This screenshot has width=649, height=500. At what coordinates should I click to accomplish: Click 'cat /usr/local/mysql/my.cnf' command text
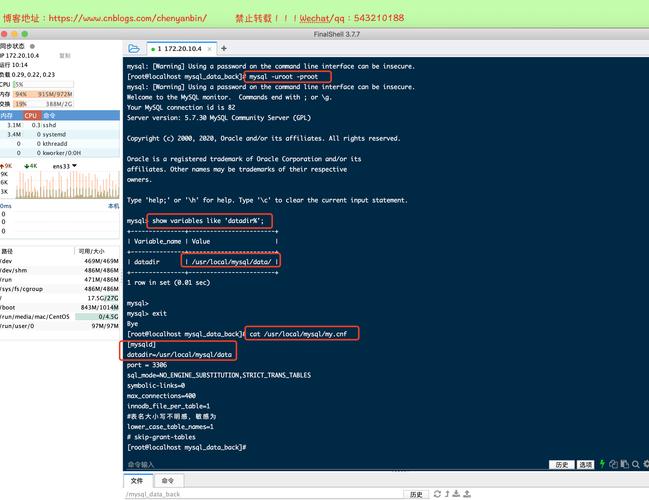point(298,334)
